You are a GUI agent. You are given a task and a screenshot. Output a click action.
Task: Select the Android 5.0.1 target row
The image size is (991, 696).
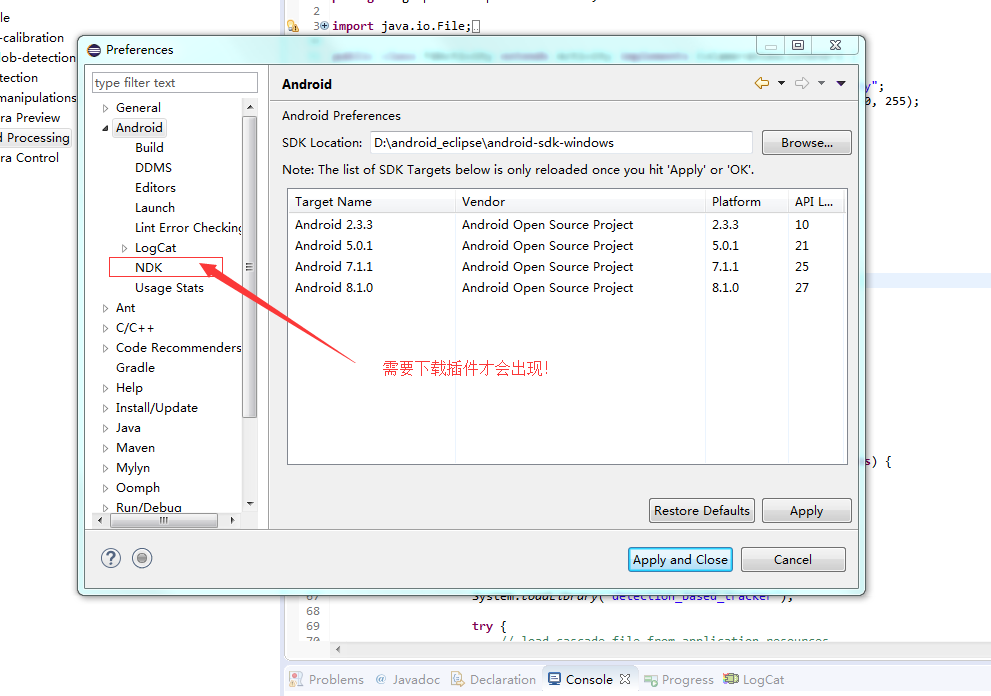pyautogui.click(x=567, y=245)
